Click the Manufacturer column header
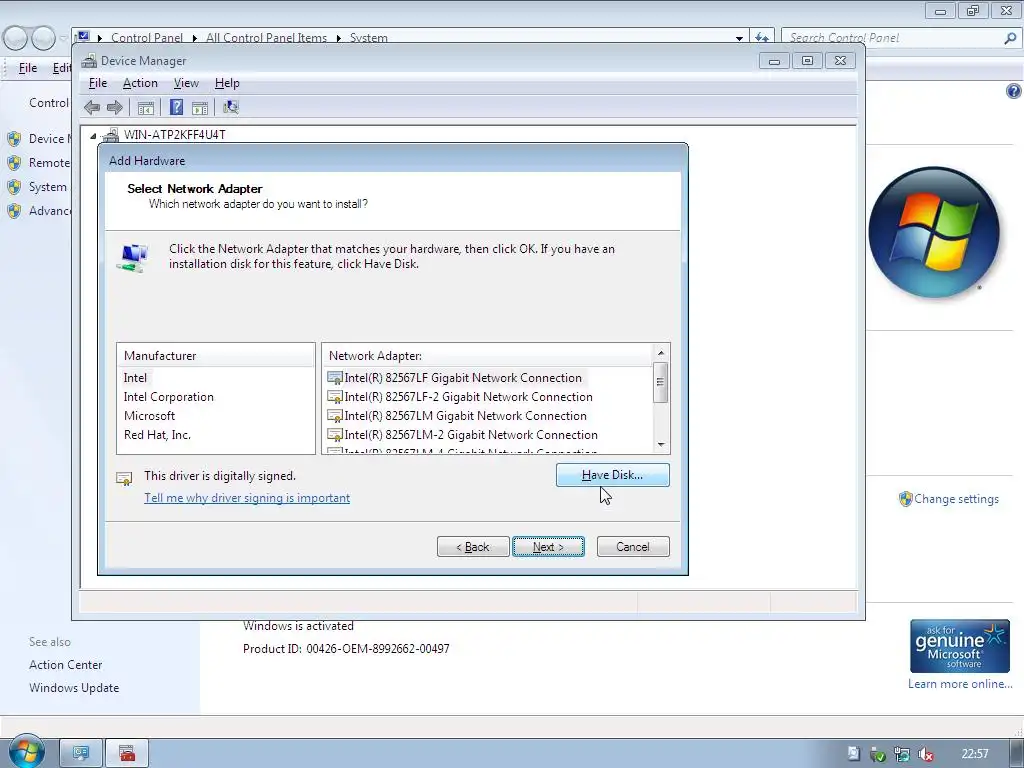The image size is (1024, 768). click(x=216, y=356)
